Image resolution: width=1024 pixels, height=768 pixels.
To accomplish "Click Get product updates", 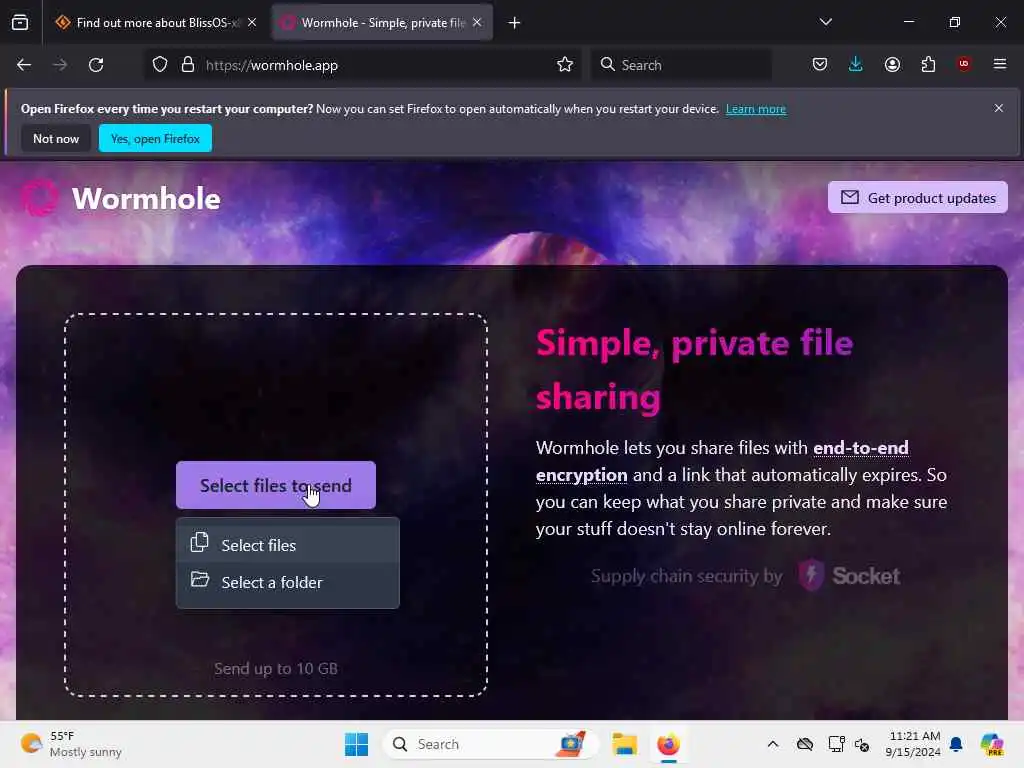I will [x=918, y=197].
